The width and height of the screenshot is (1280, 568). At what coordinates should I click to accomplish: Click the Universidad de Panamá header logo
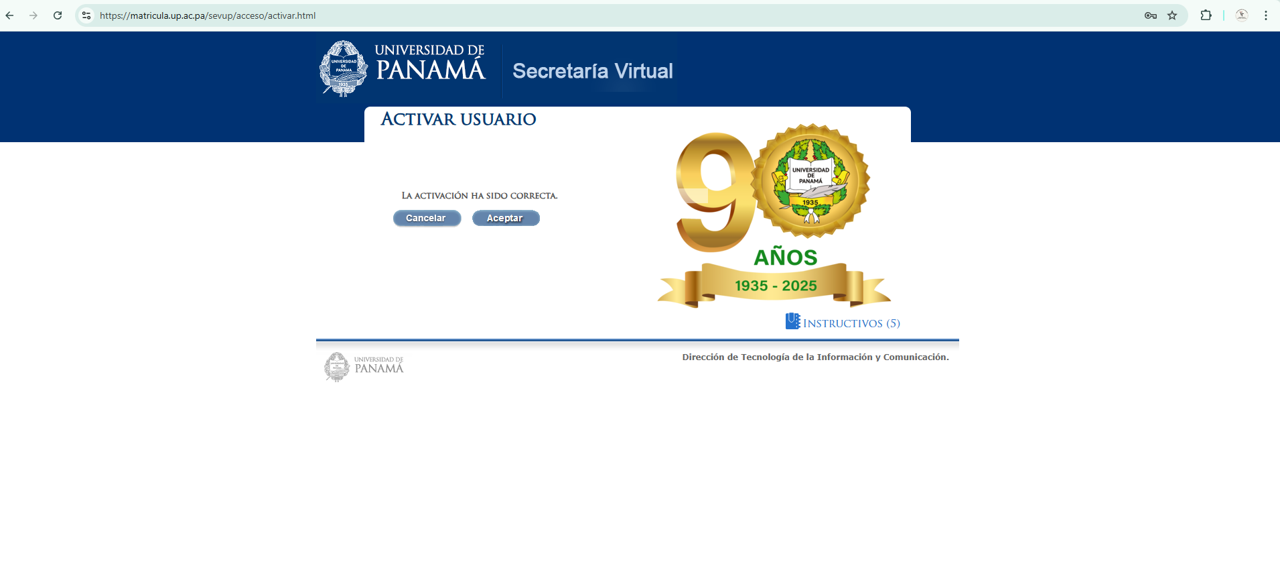(x=402, y=68)
